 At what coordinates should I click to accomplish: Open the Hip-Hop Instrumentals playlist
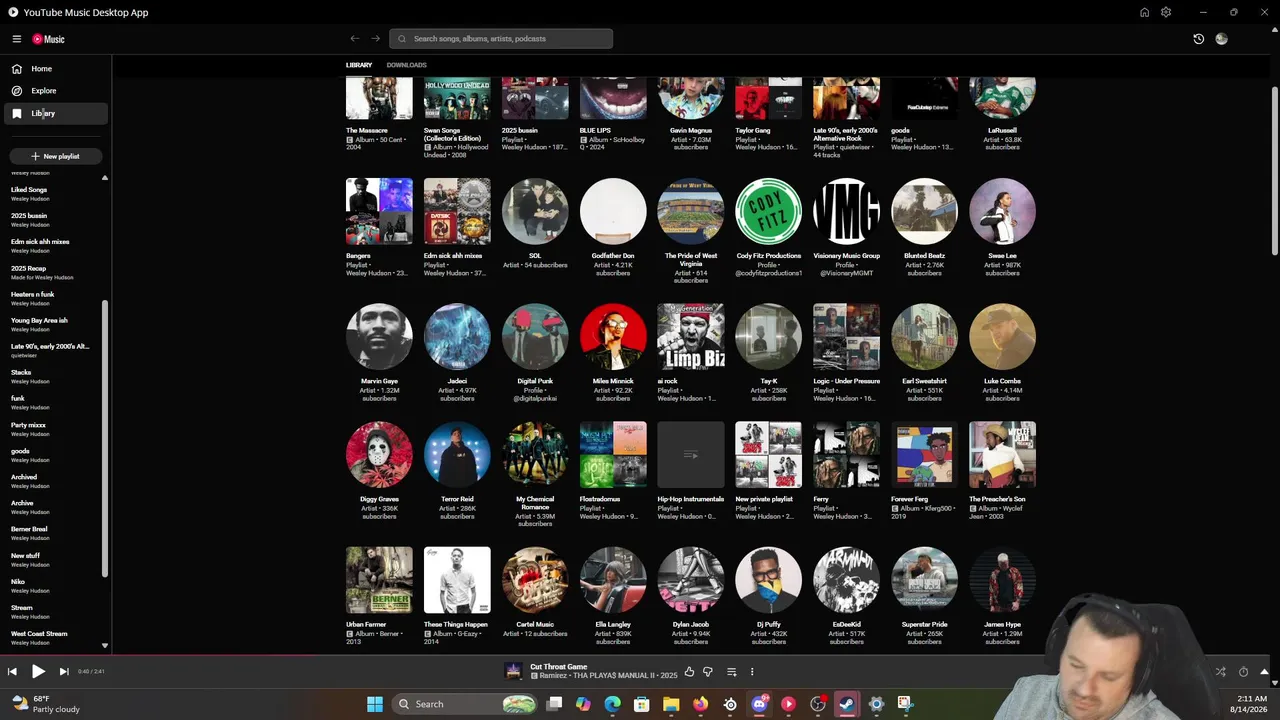(x=691, y=455)
